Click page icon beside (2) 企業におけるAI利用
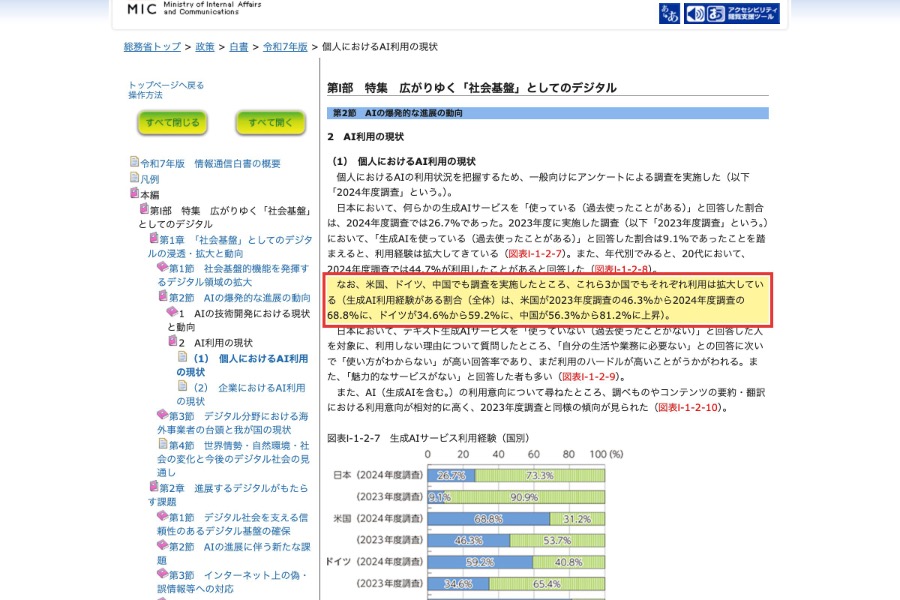 pos(183,386)
